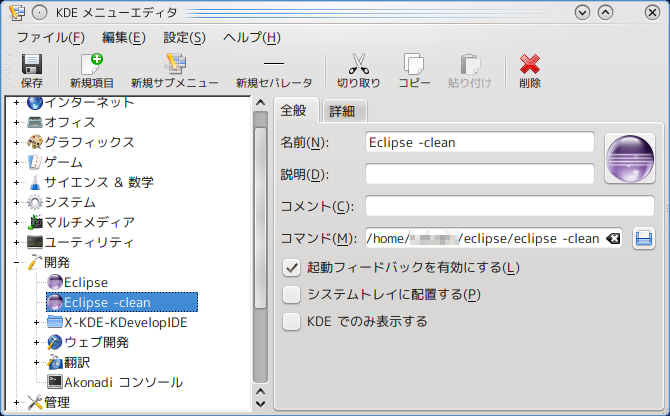The height and width of the screenshot is (416, 670).
Task: Expand the X-KDE-KDevelopIDE submenu node
Action: point(36,322)
